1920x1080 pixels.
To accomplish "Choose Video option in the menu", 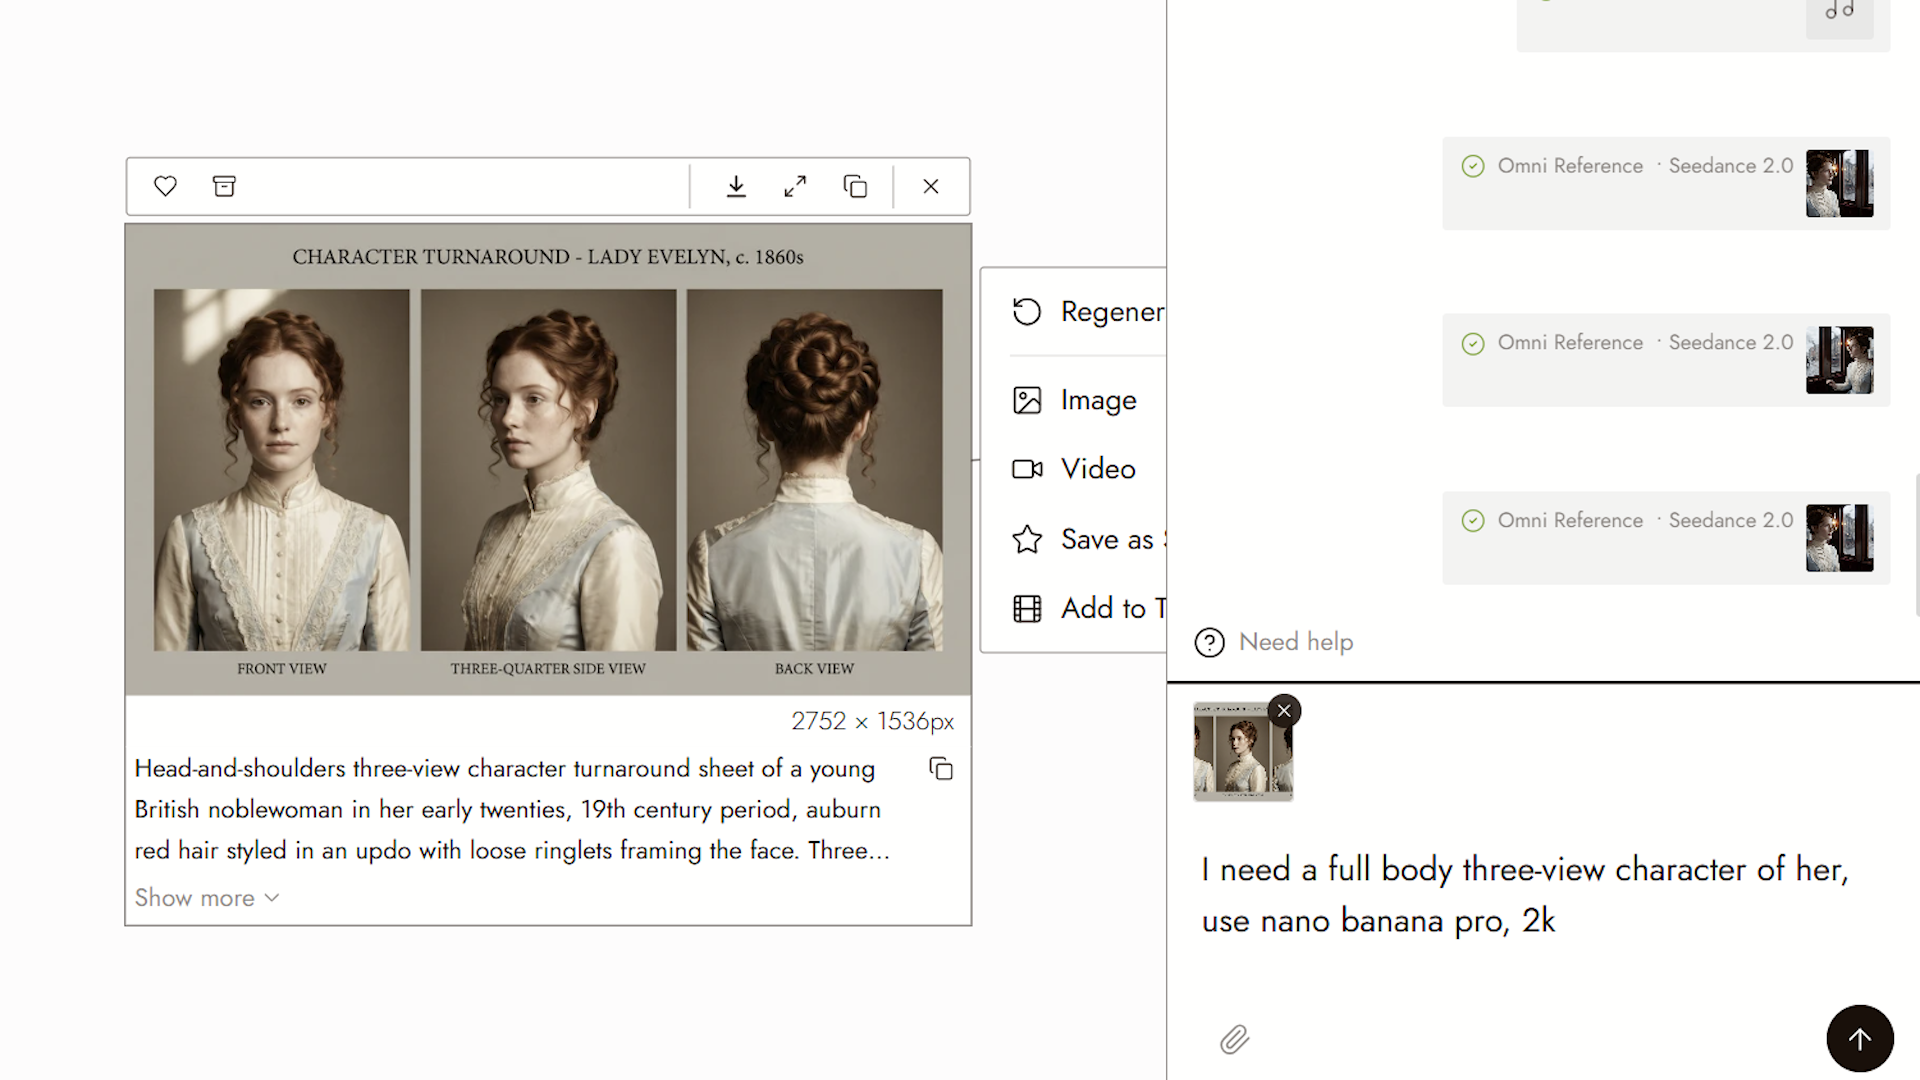I will [x=1075, y=469].
